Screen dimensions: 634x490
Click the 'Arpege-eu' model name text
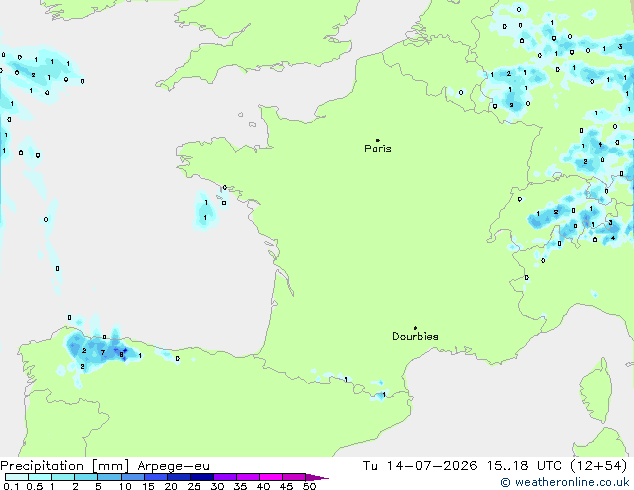(173, 466)
